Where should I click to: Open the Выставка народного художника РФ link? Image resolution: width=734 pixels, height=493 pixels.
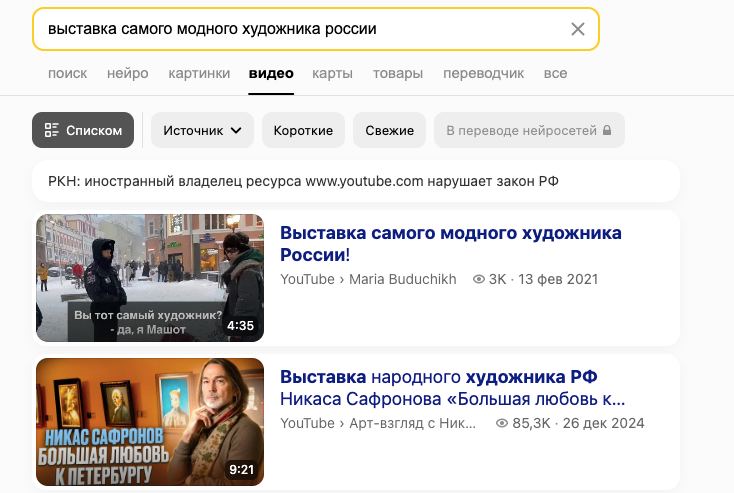click(x=452, y=388)
